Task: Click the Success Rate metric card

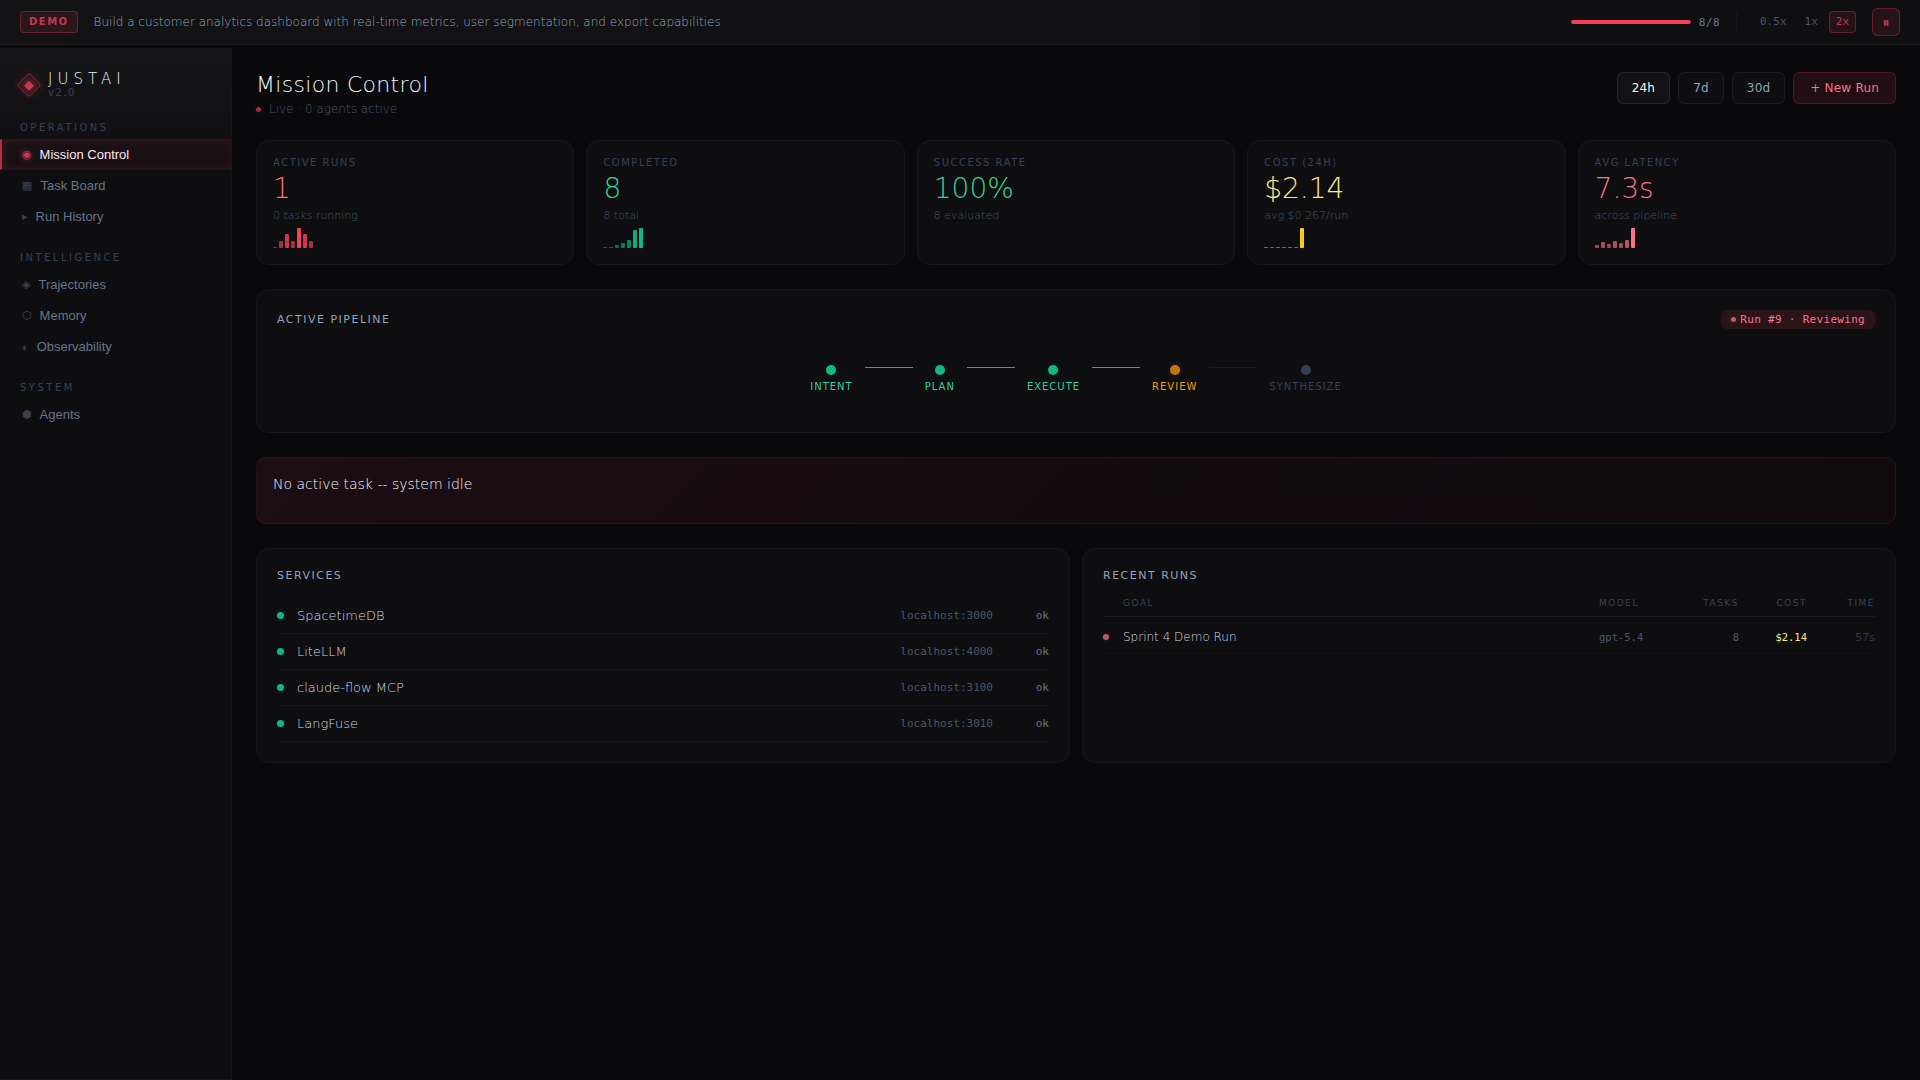Action: (1076, 203)
